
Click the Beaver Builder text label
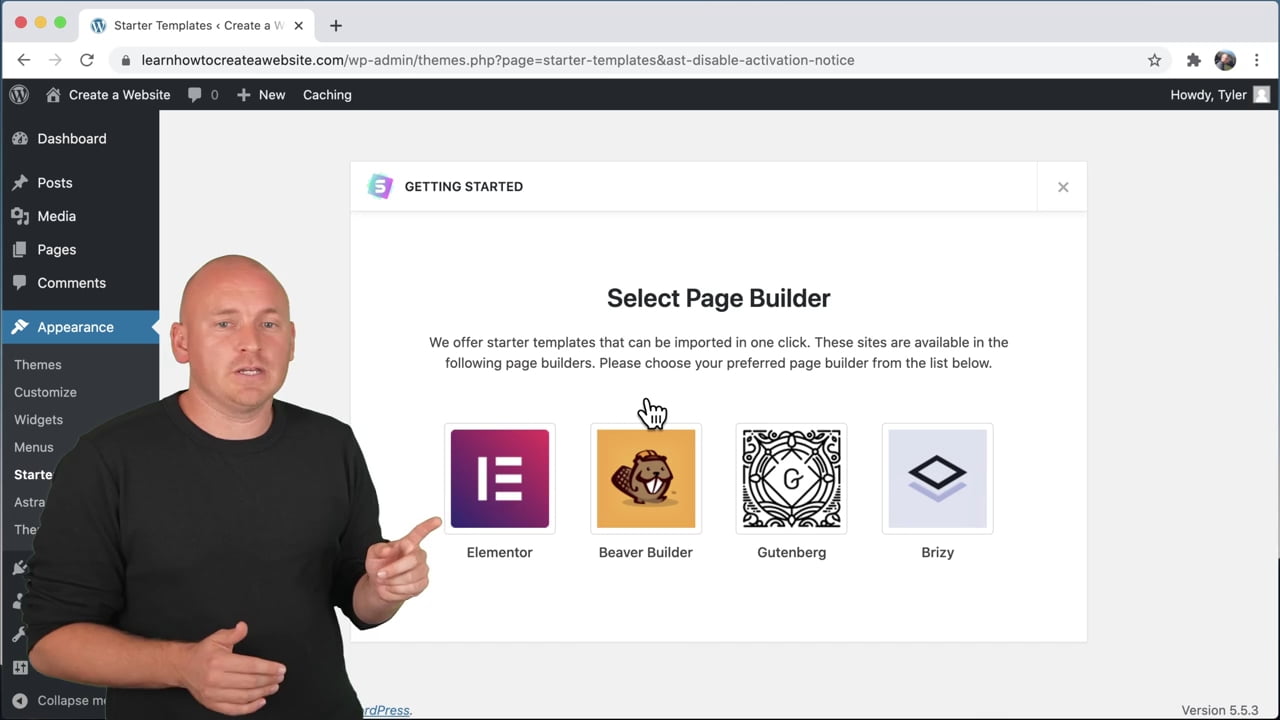[646, 552]
